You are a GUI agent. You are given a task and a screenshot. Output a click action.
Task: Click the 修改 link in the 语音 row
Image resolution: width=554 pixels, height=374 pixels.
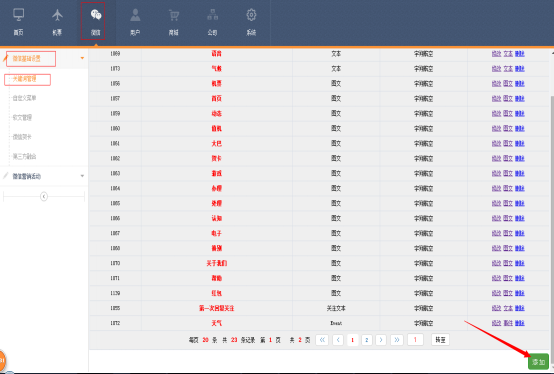tap(496, 54)
